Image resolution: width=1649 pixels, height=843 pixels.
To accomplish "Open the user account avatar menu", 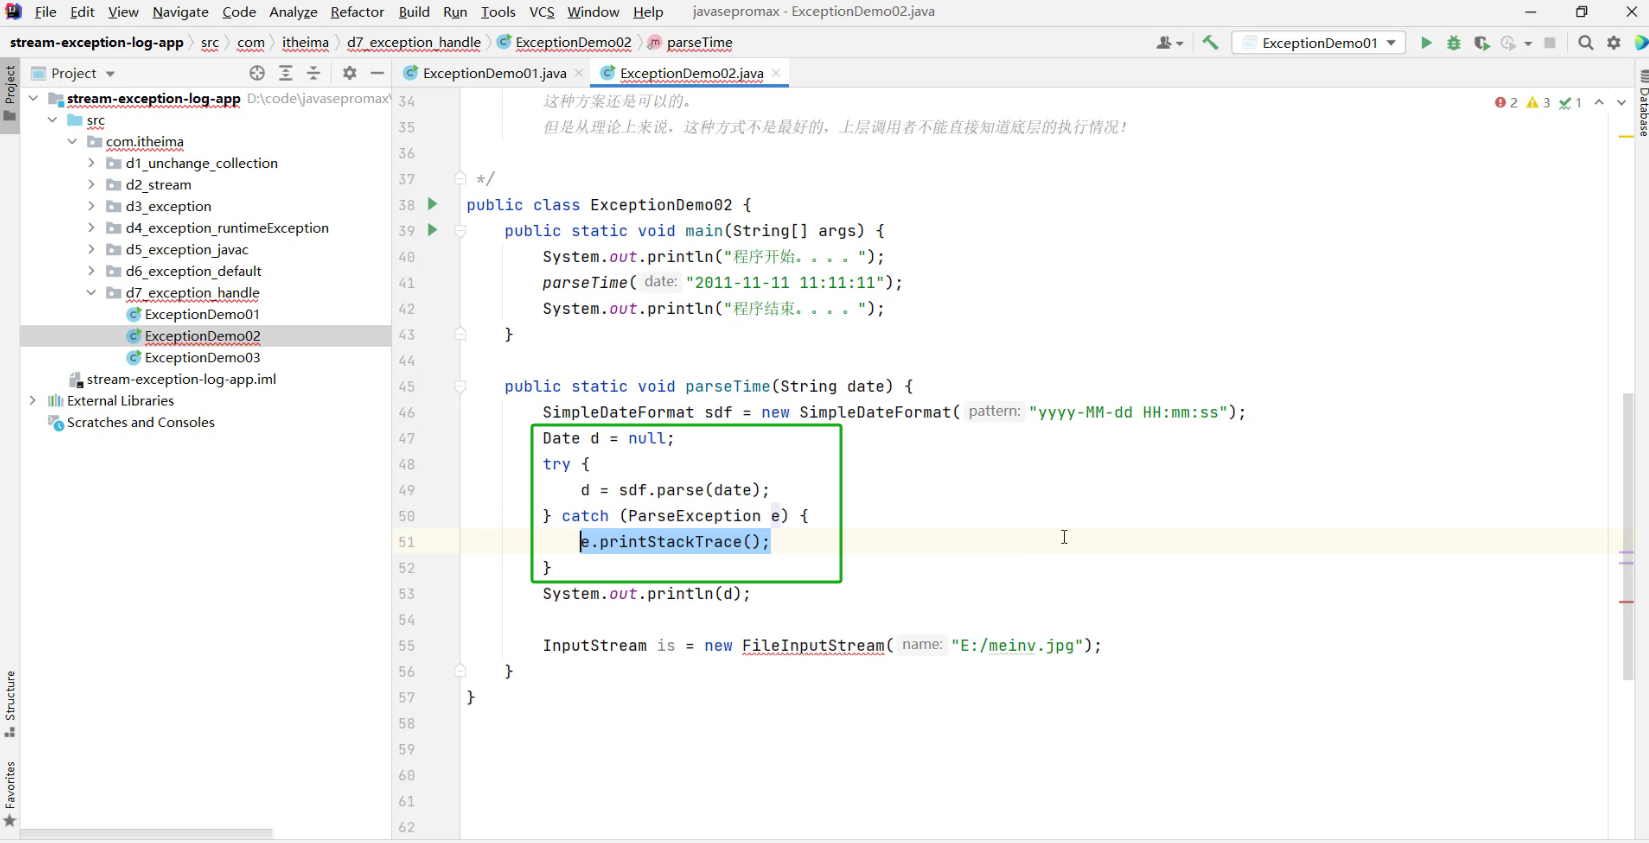I will [1169, 43].
